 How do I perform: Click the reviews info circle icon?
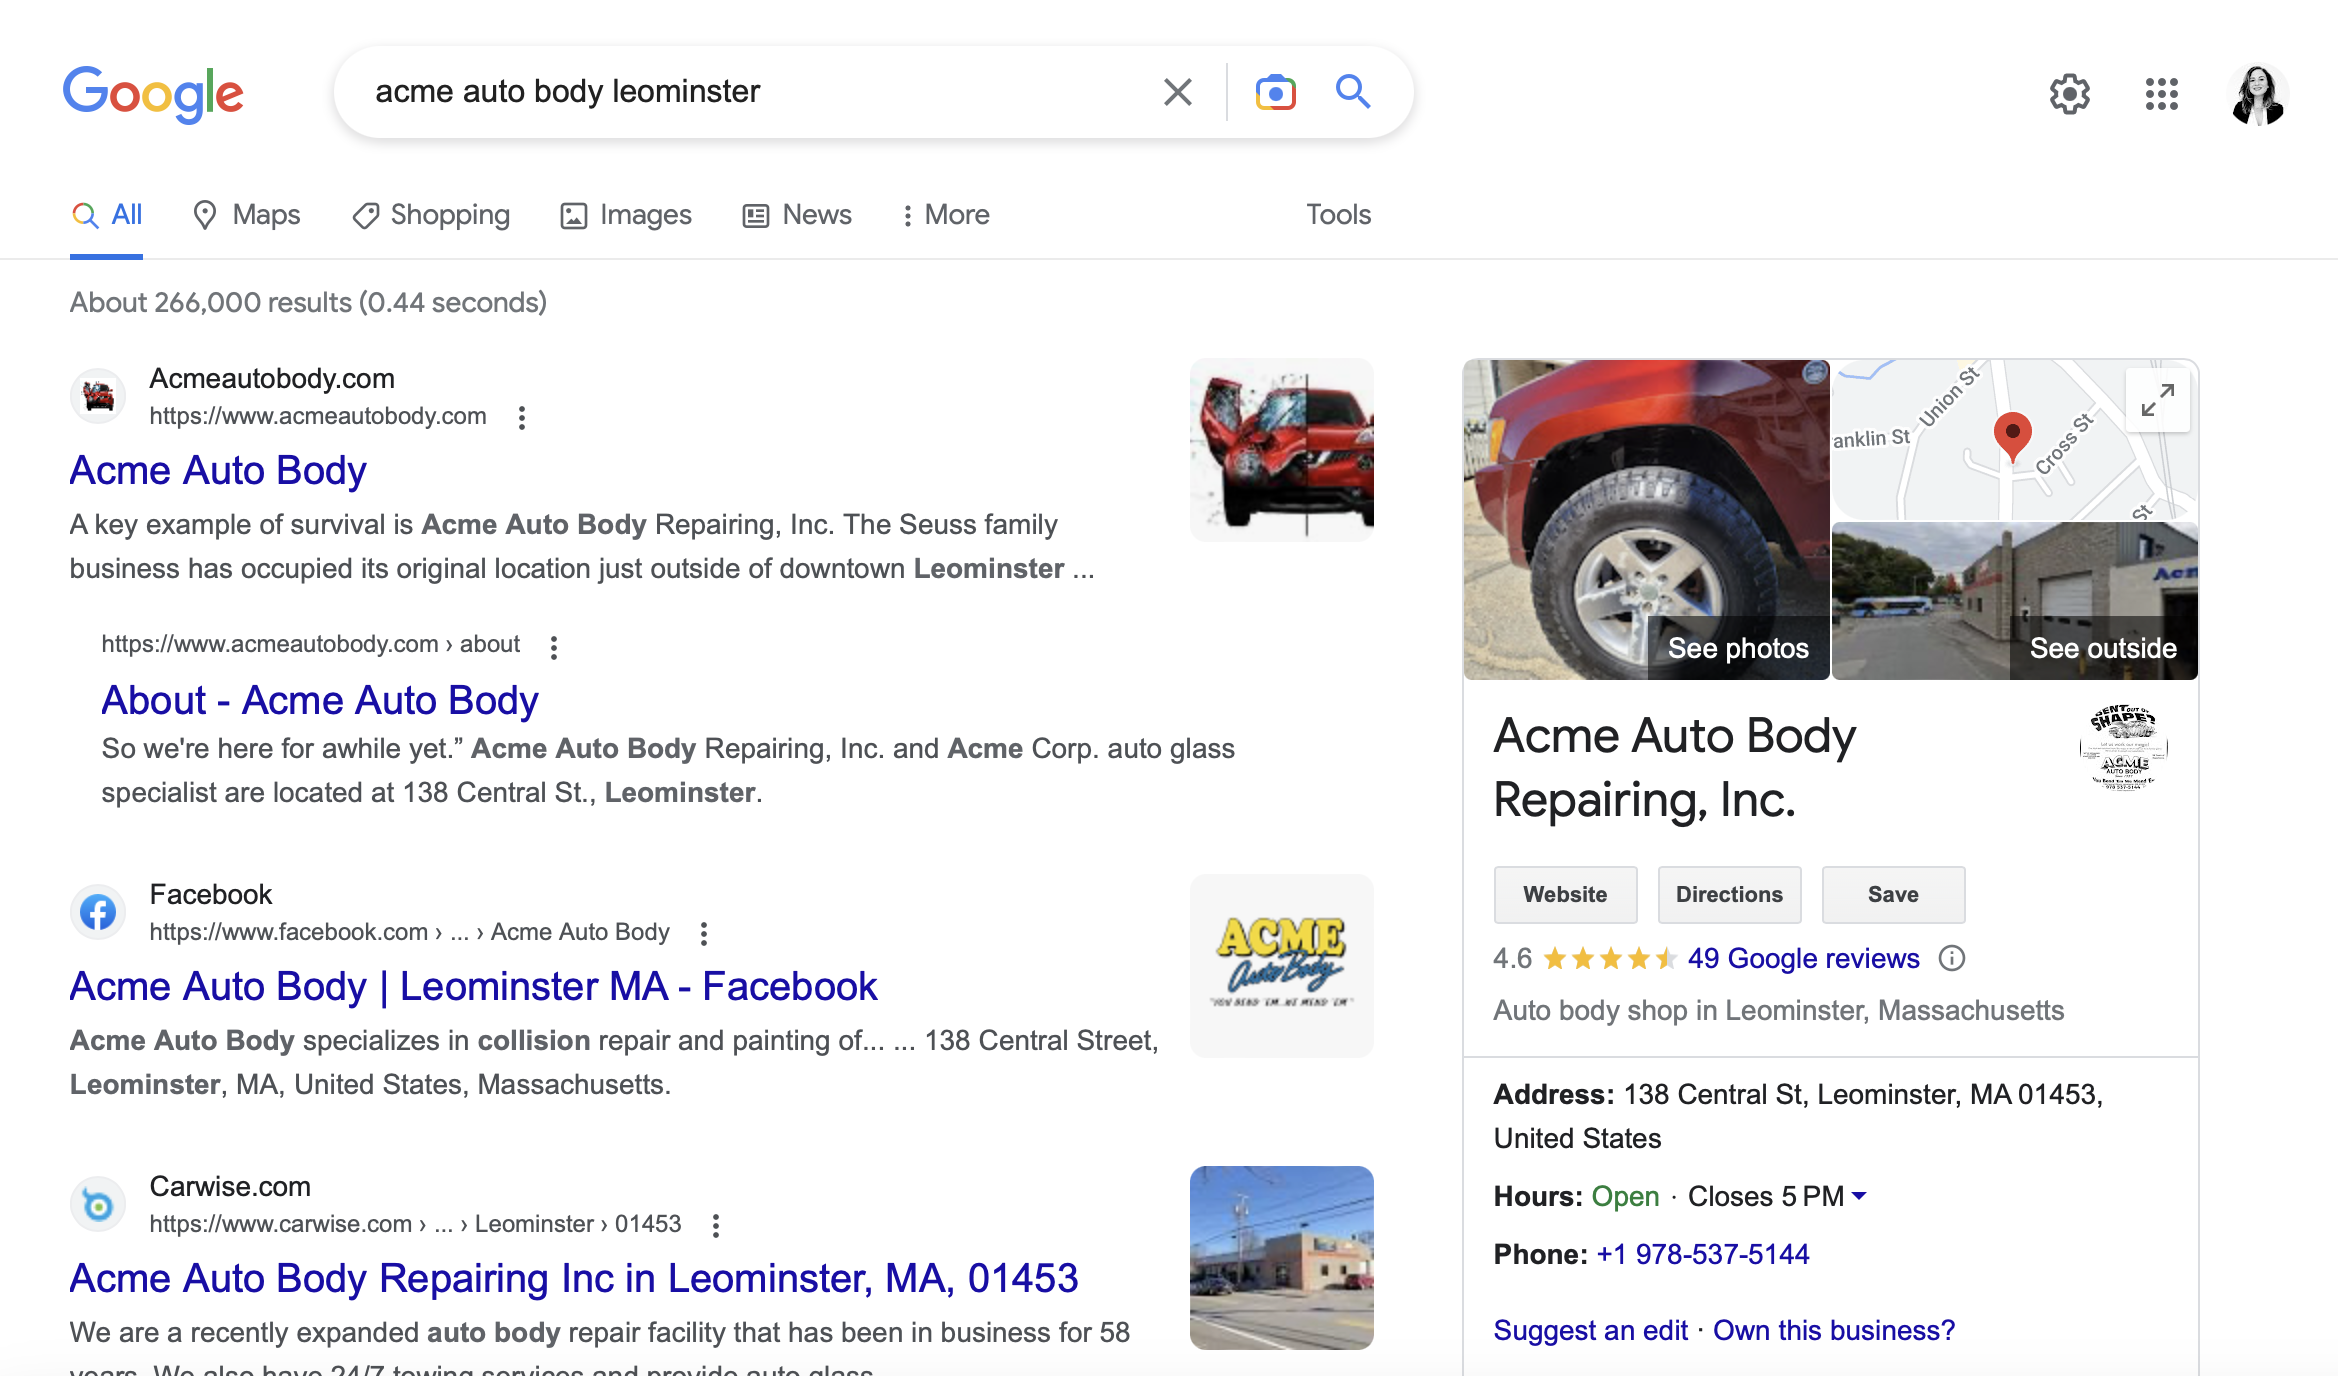pos(1951,959)
